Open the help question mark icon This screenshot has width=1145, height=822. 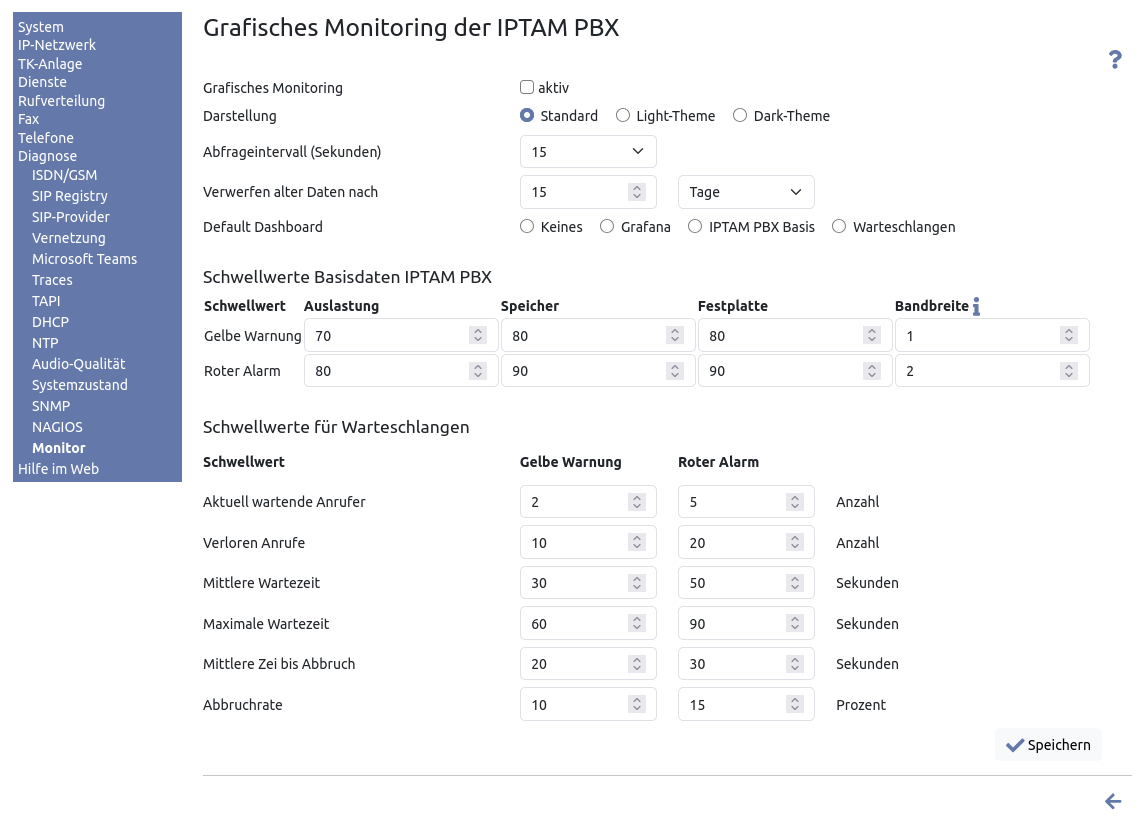[x=1115, y=60]
